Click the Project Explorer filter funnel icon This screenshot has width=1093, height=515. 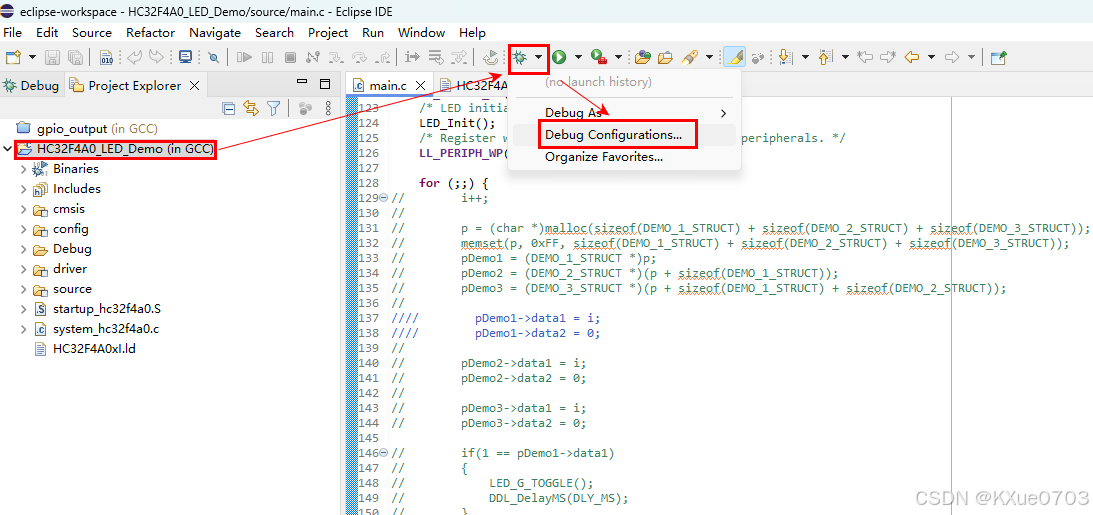pos(274,108)
